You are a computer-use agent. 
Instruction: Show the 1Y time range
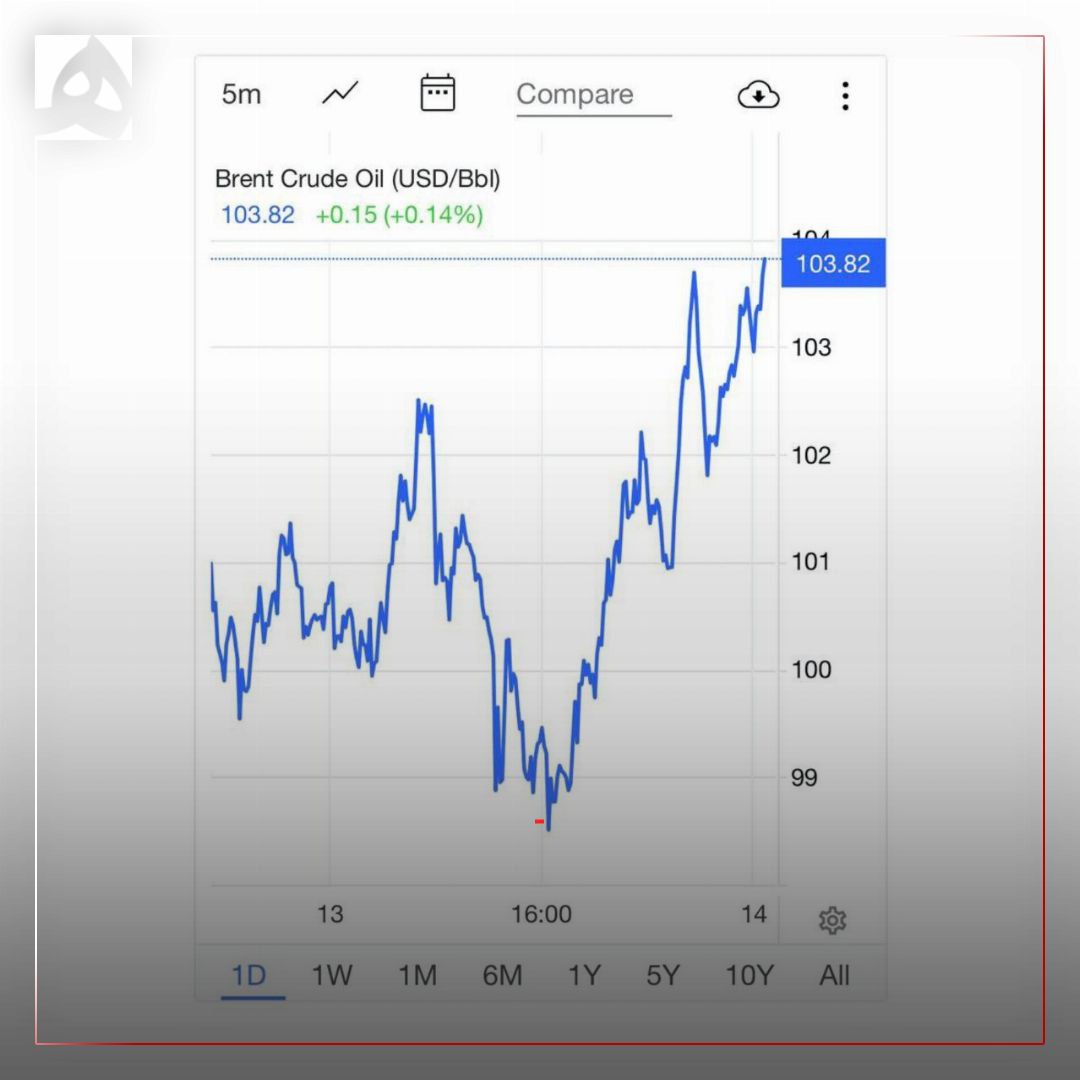[x=584, y=975]
